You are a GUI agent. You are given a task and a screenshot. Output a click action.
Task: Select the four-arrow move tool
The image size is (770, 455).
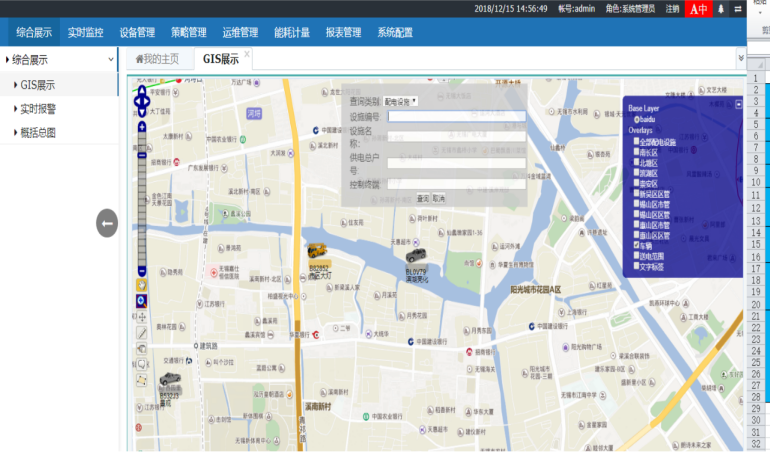(x=141, y=317)
